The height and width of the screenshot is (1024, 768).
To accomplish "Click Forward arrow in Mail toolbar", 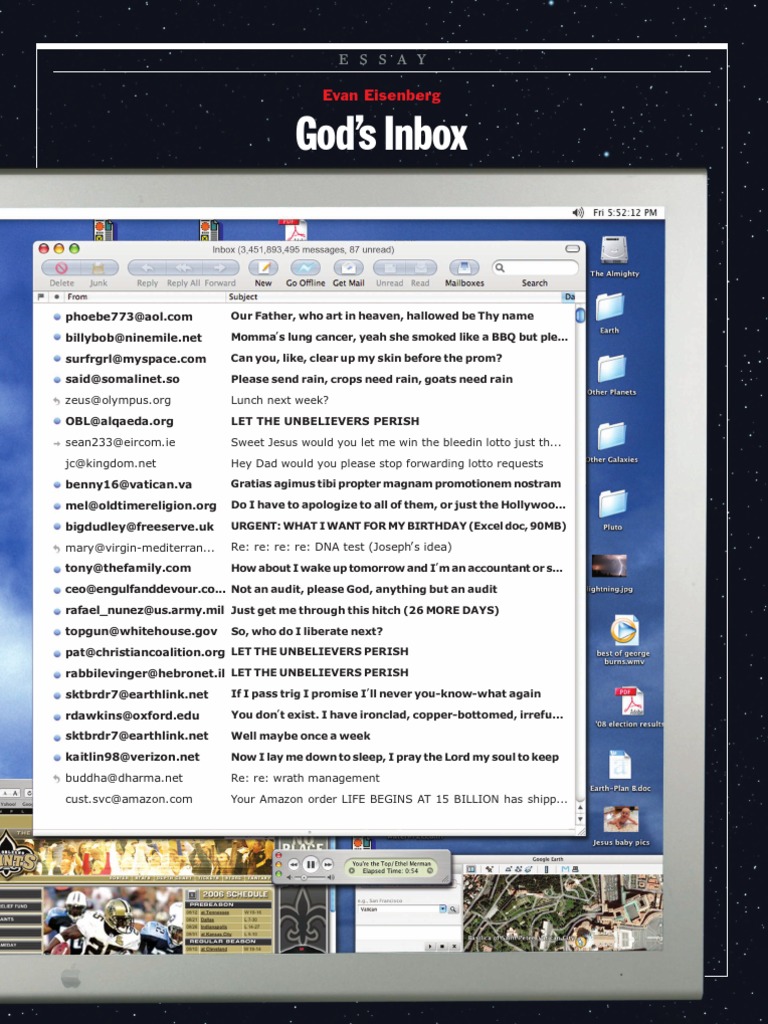I will click(x=220, y=268).
